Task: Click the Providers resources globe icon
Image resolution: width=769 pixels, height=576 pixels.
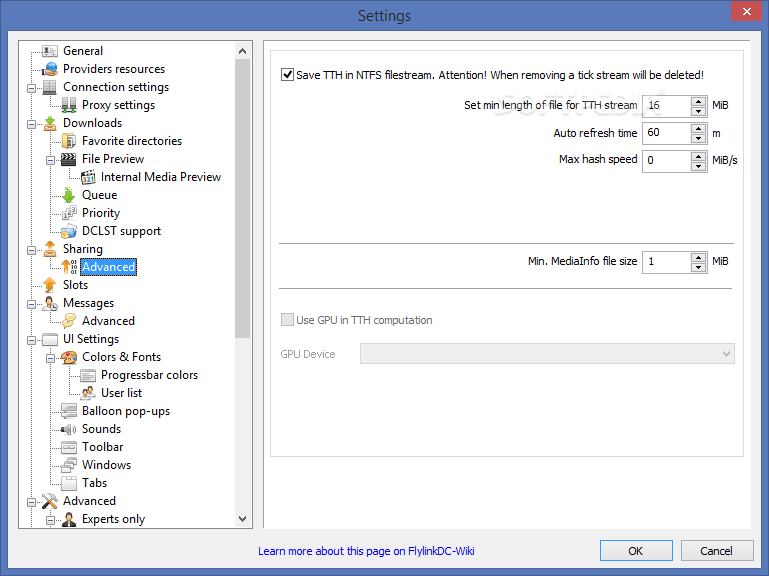Action: 50,69
